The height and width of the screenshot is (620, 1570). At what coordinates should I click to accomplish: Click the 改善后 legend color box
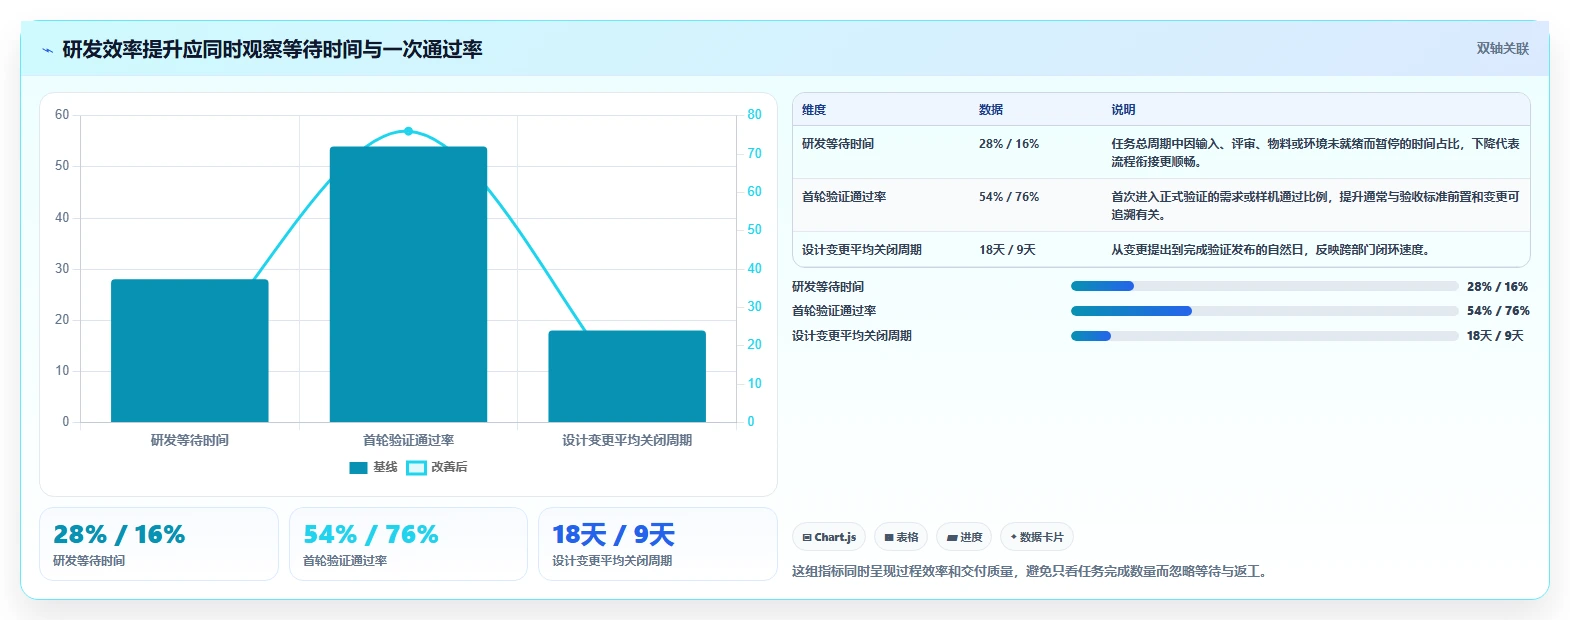pyautogui.click(x=416, y=468)
